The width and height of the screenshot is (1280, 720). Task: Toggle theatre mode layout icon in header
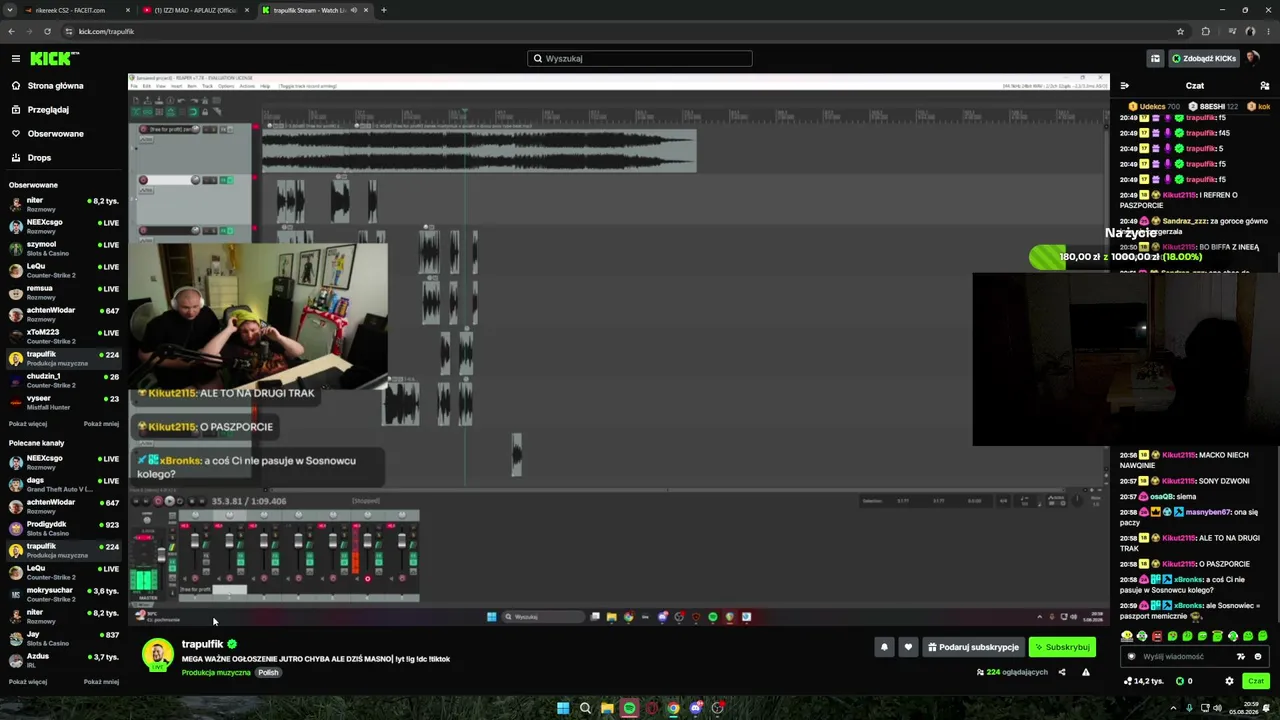[x=1155, y=58]
